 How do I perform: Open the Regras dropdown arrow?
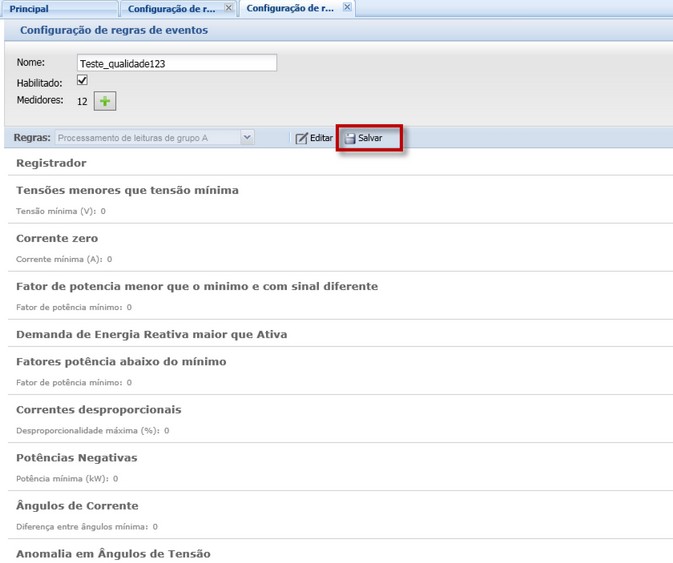point(247,138)
